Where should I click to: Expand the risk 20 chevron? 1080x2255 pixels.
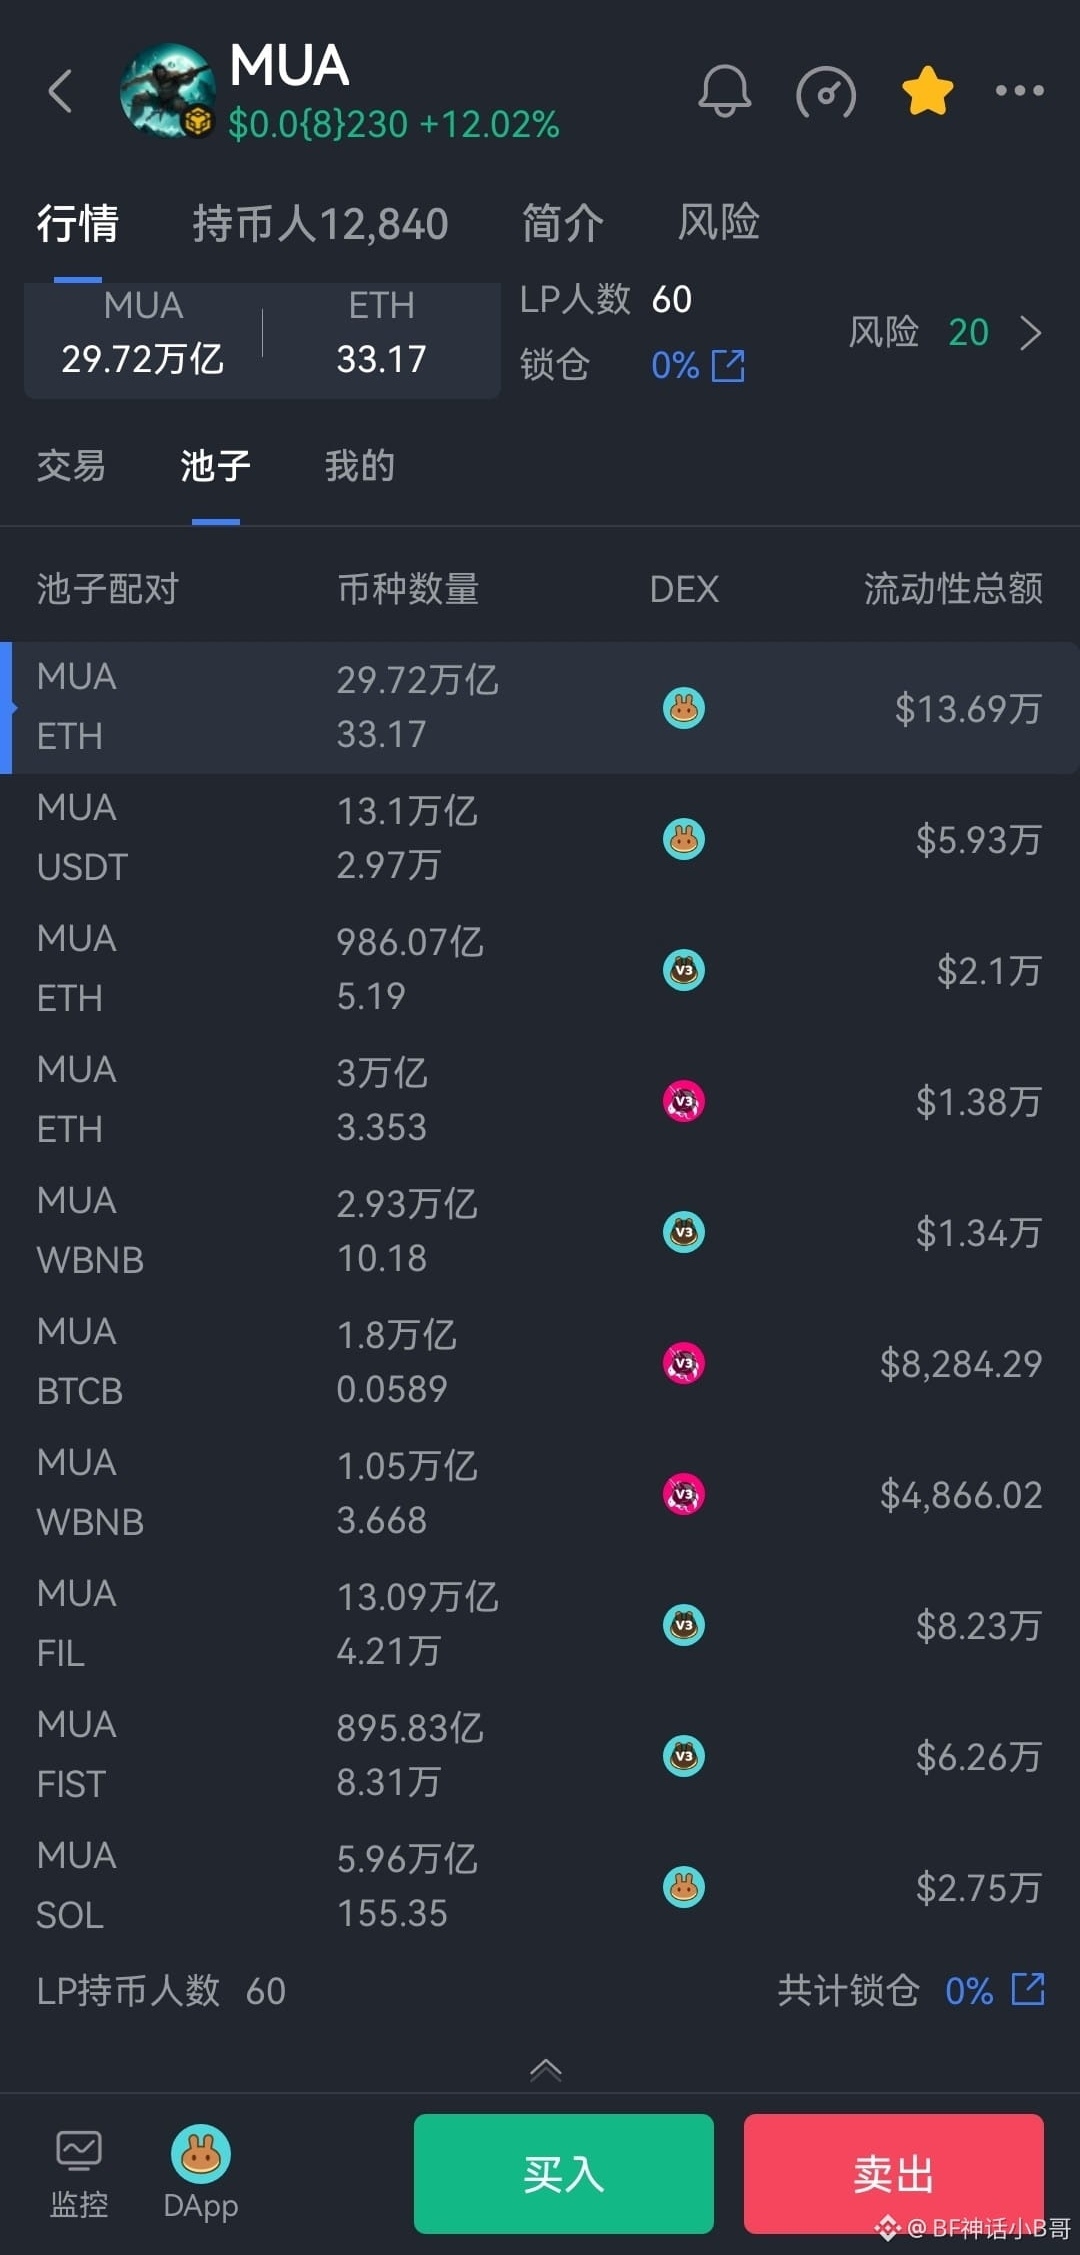coord(1030,333)
